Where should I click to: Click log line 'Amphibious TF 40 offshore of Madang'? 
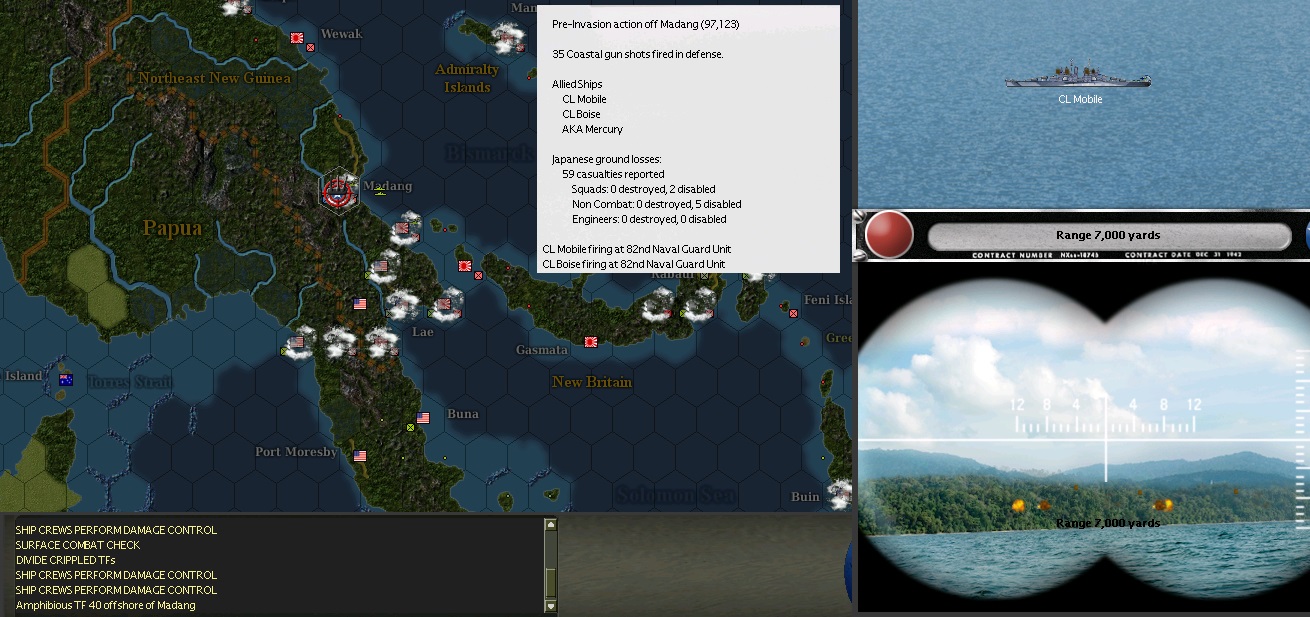106,605
